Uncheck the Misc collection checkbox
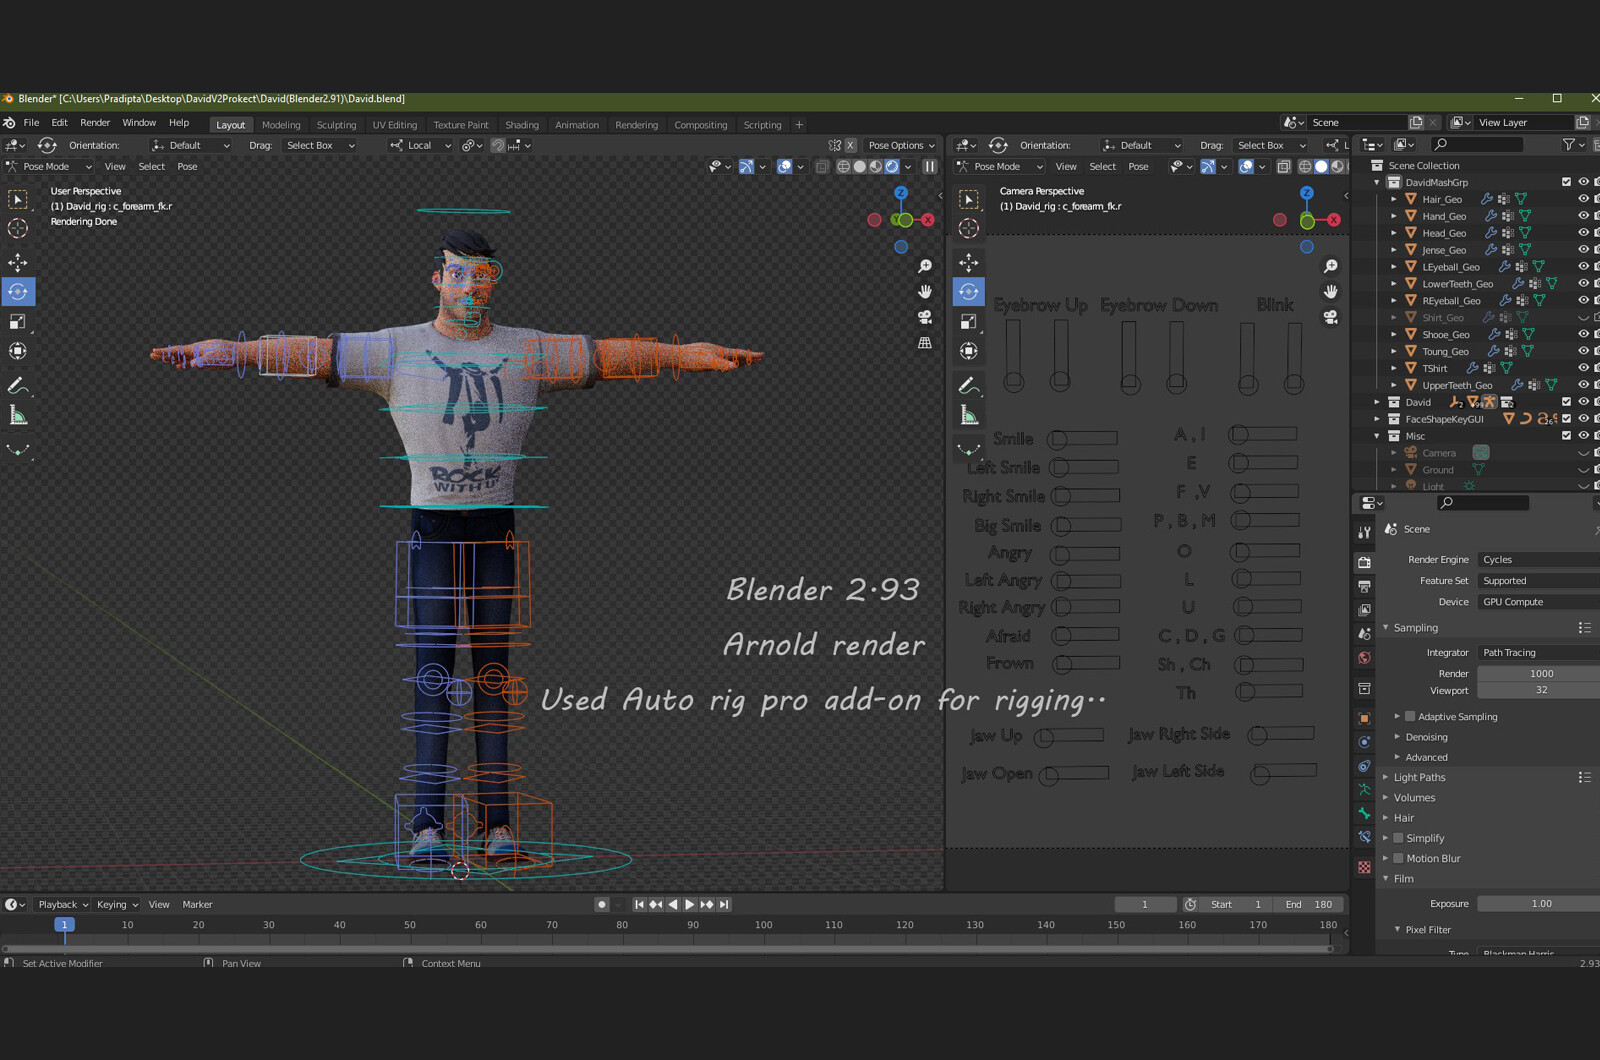The image size is (1600, 1060). pos(1567,435)
